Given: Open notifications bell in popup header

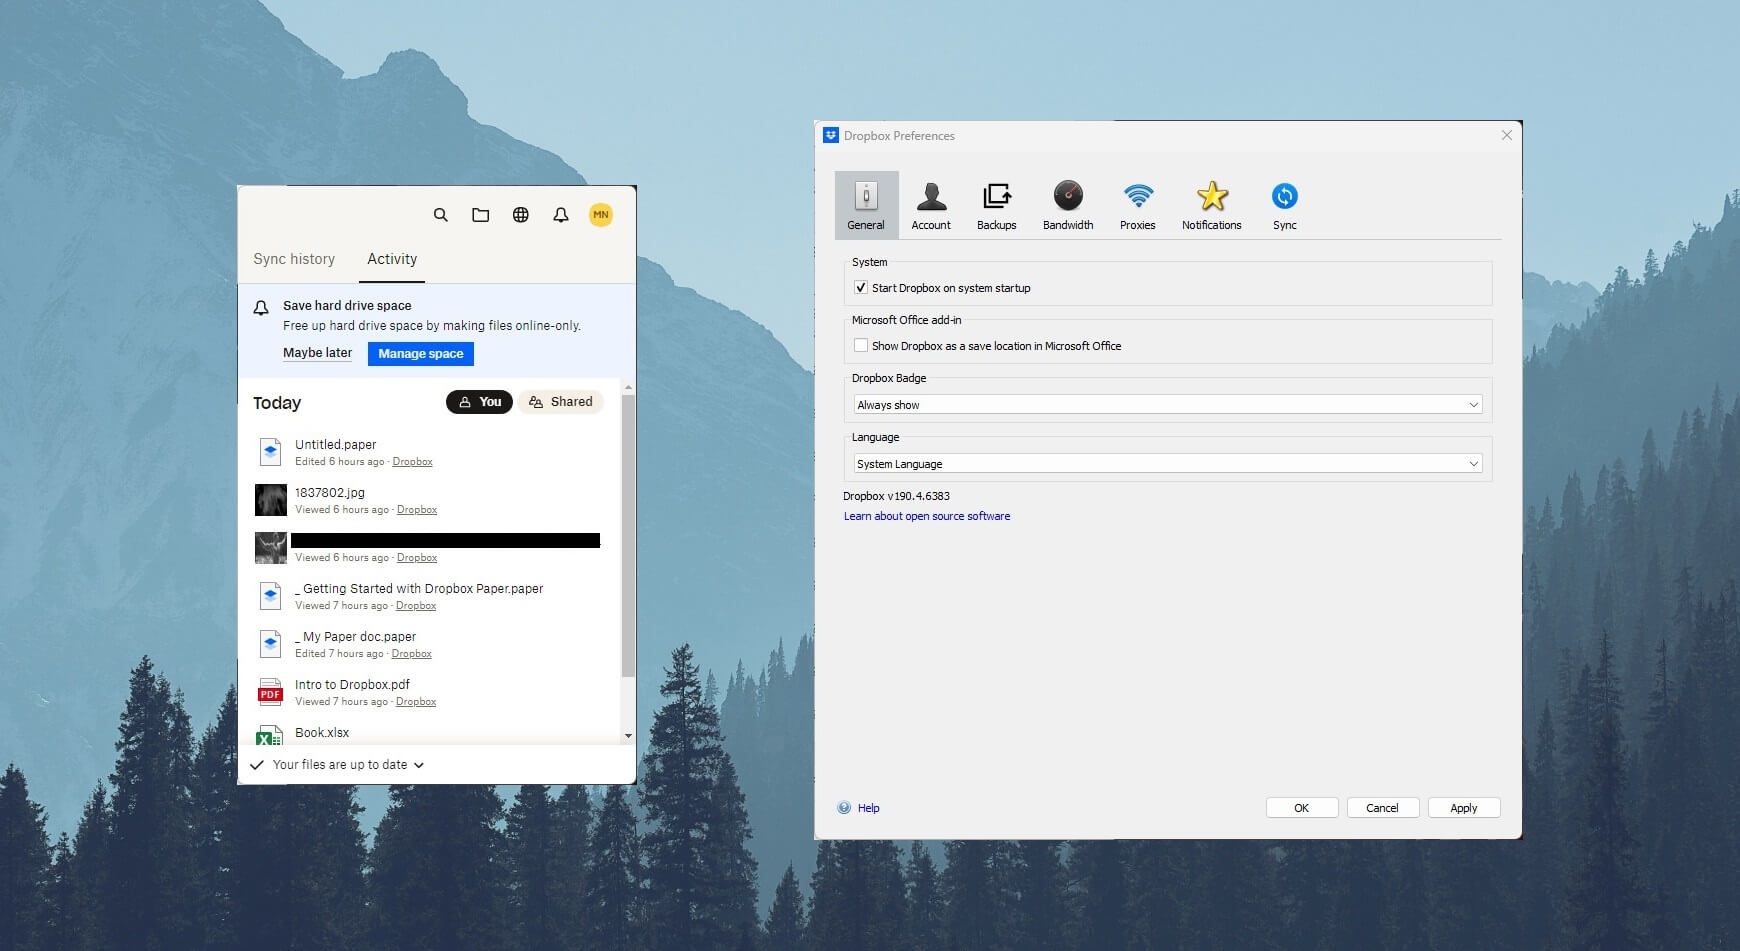Looking at the screenshot, I should click(x=561, y=215).
